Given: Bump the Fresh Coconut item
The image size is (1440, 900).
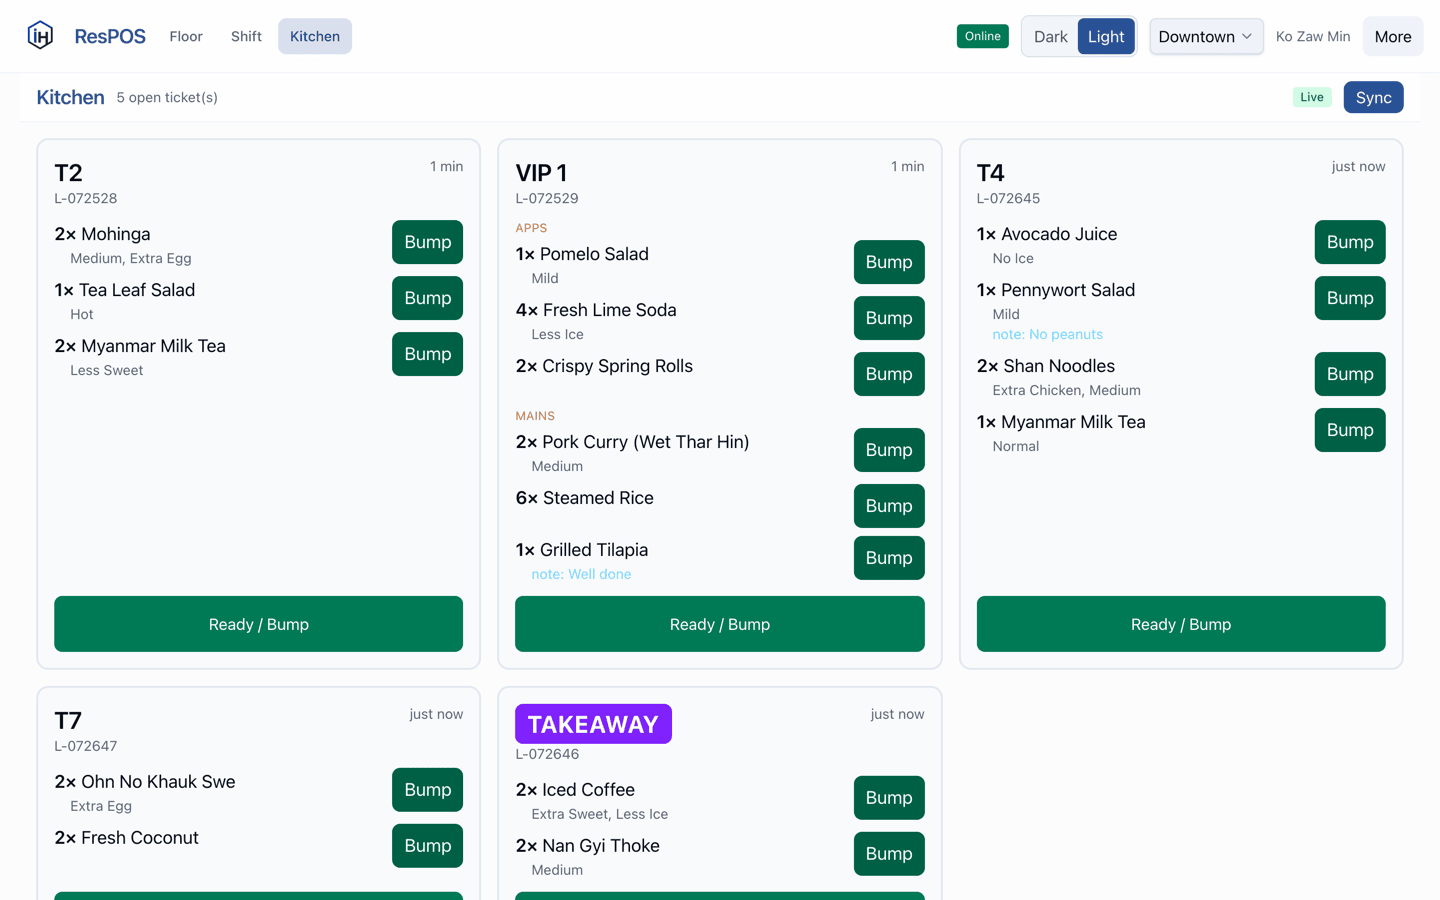Looking at the screenshot, I should pyautogui.click(x=427, y=846).
